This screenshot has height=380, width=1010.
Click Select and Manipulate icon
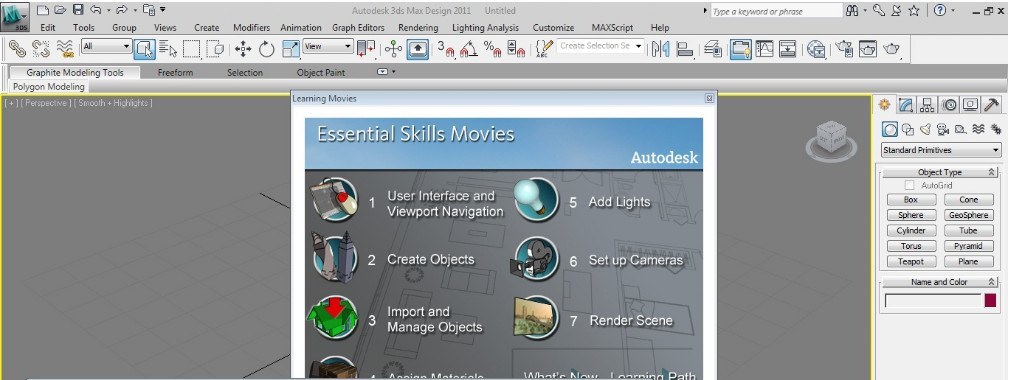[393, 49]
